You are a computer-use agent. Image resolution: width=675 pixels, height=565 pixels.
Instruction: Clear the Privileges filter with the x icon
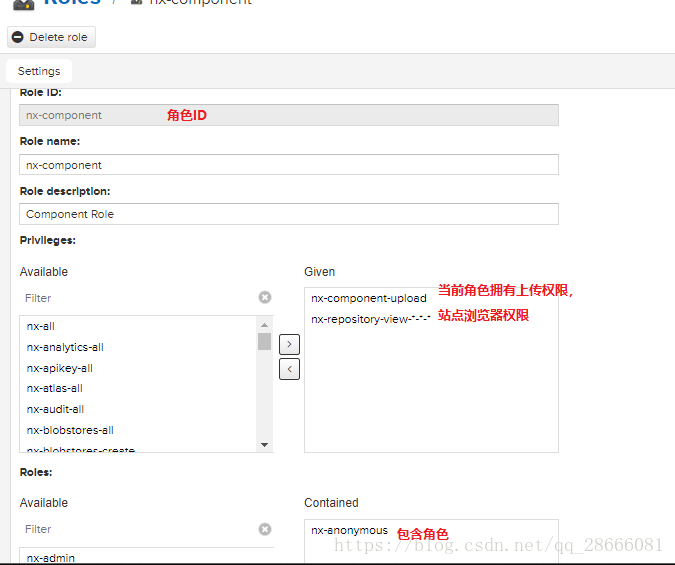[x=265, y=298]
